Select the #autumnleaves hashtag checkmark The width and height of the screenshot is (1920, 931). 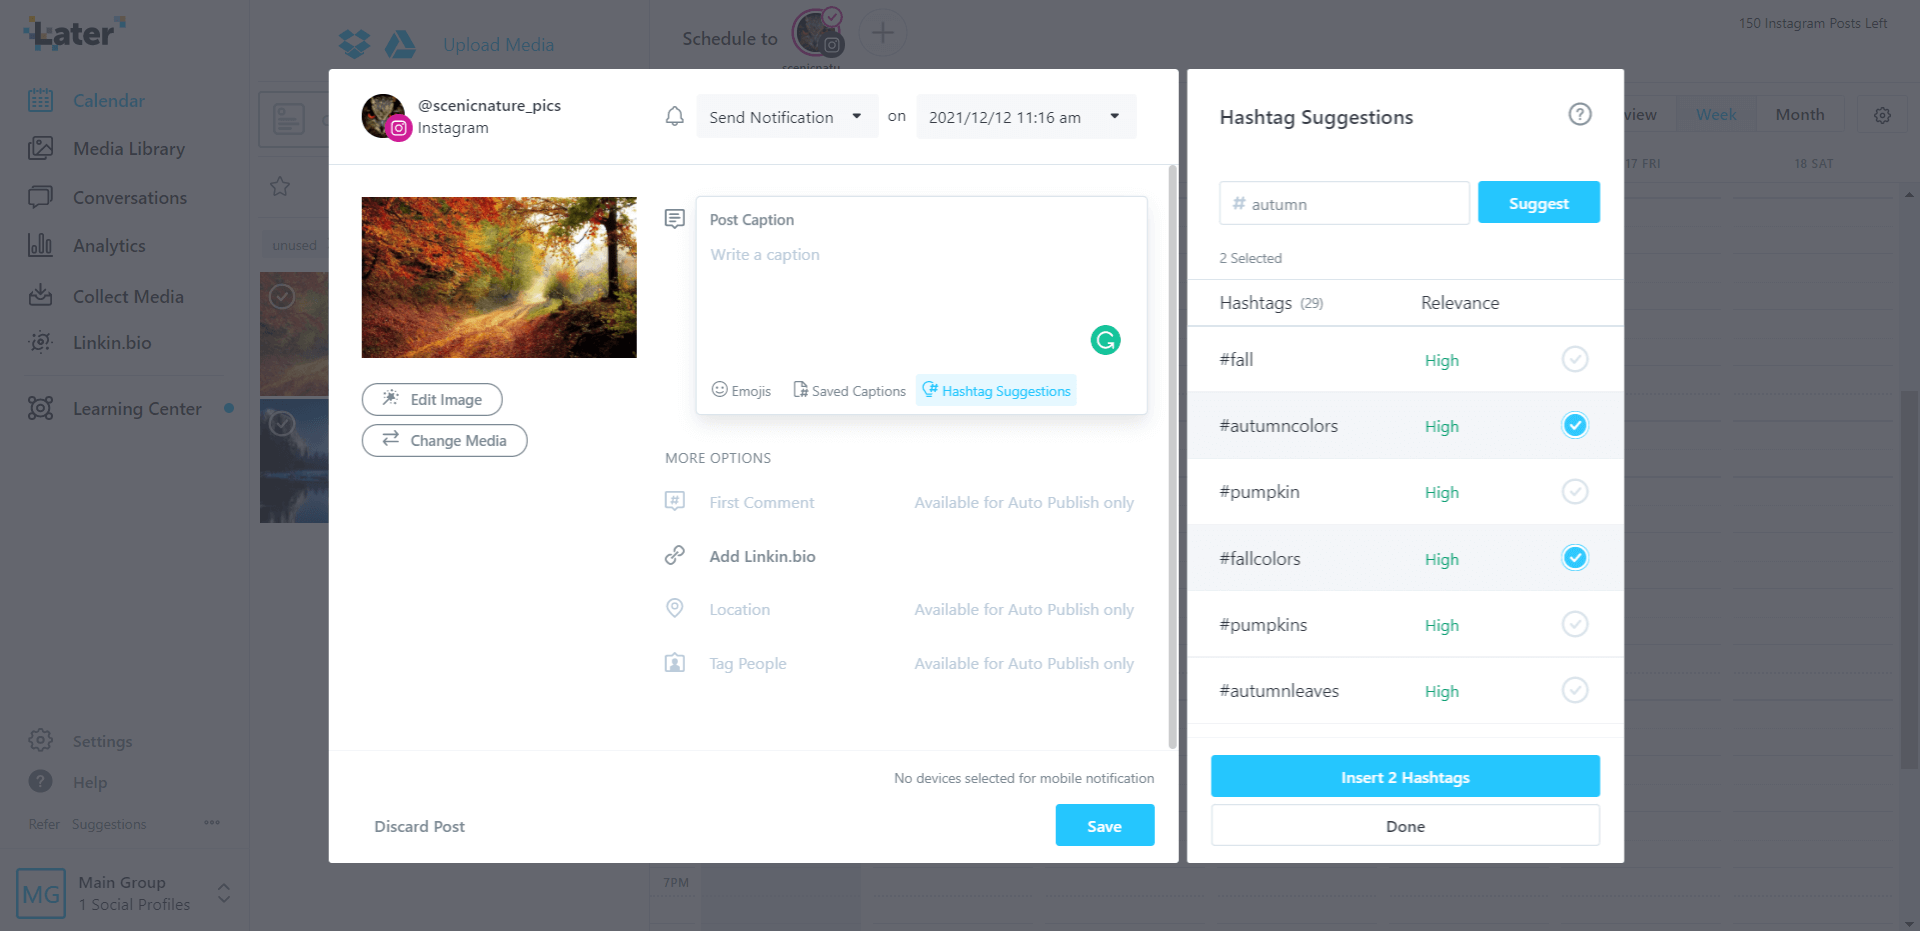point(1575,690)
